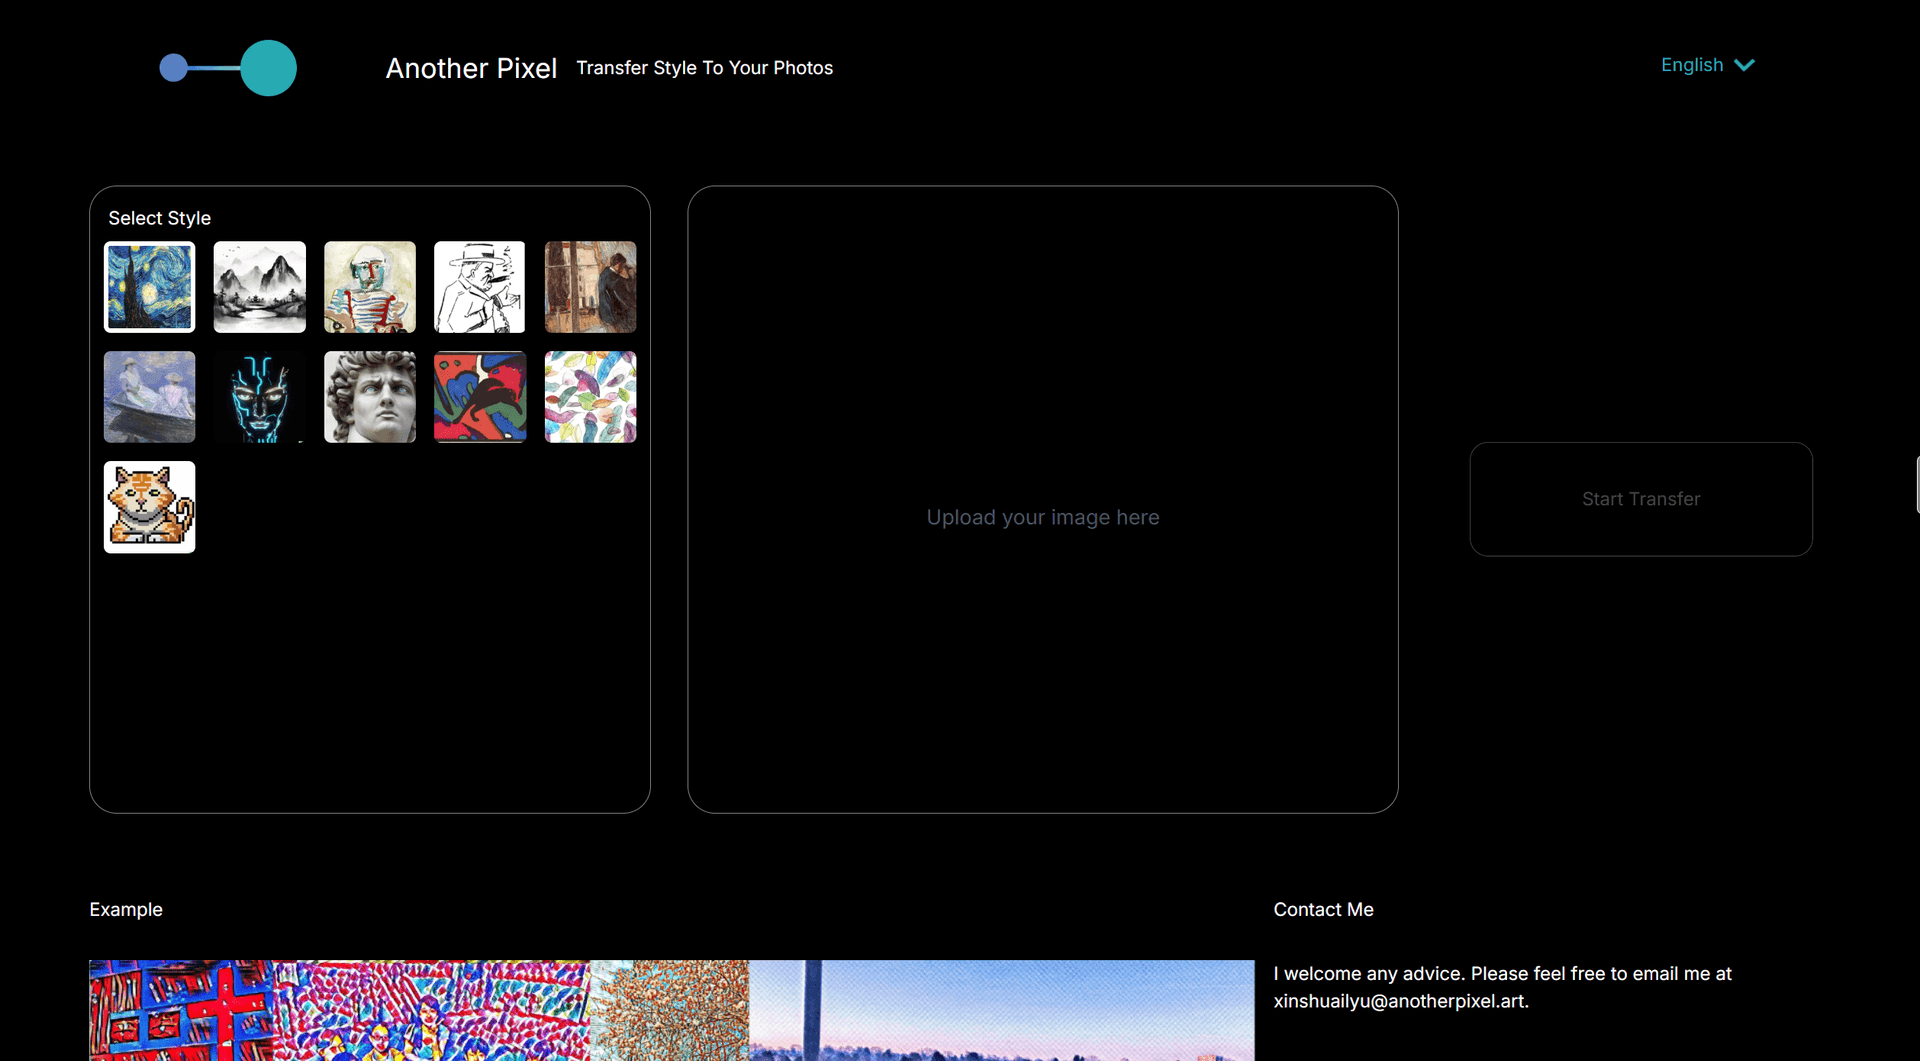Open the English language dropdown
Screen dimensions: 1920x1061
[1707, 65]
